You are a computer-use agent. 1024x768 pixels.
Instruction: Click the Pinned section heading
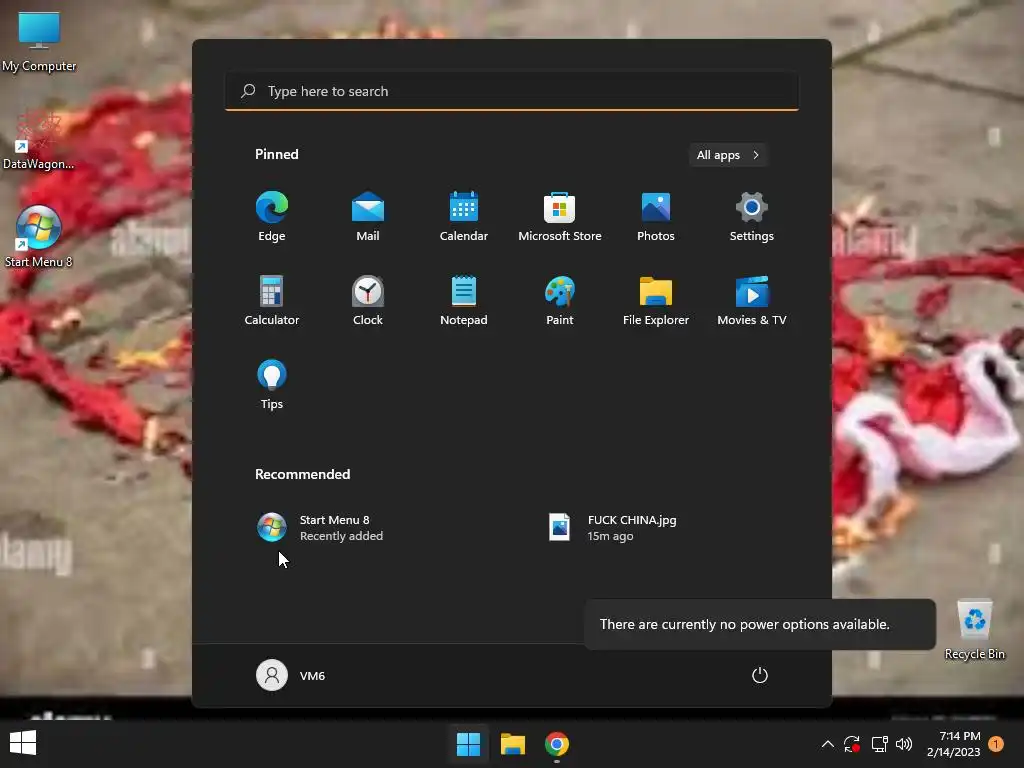tap(277, 154)
